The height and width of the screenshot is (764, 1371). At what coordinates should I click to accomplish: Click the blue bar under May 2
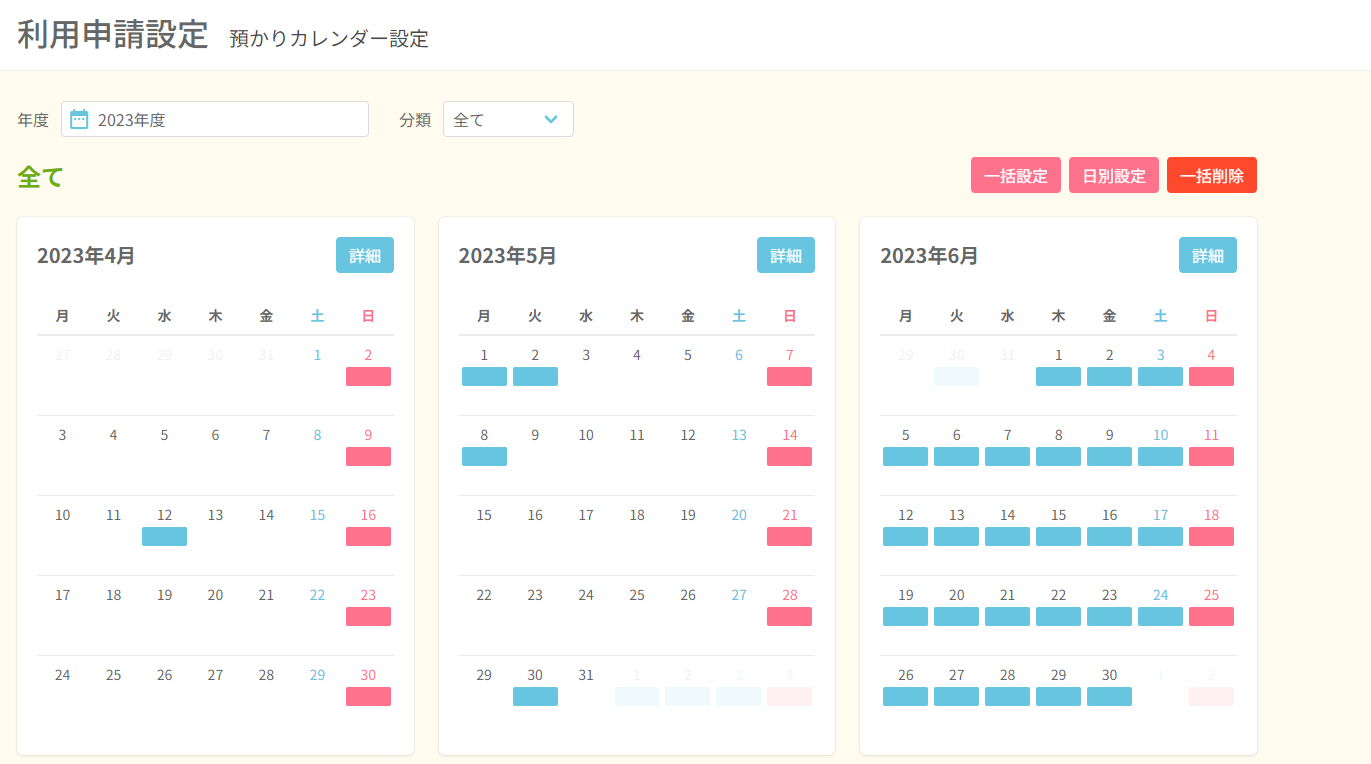(x=535, y=376)
